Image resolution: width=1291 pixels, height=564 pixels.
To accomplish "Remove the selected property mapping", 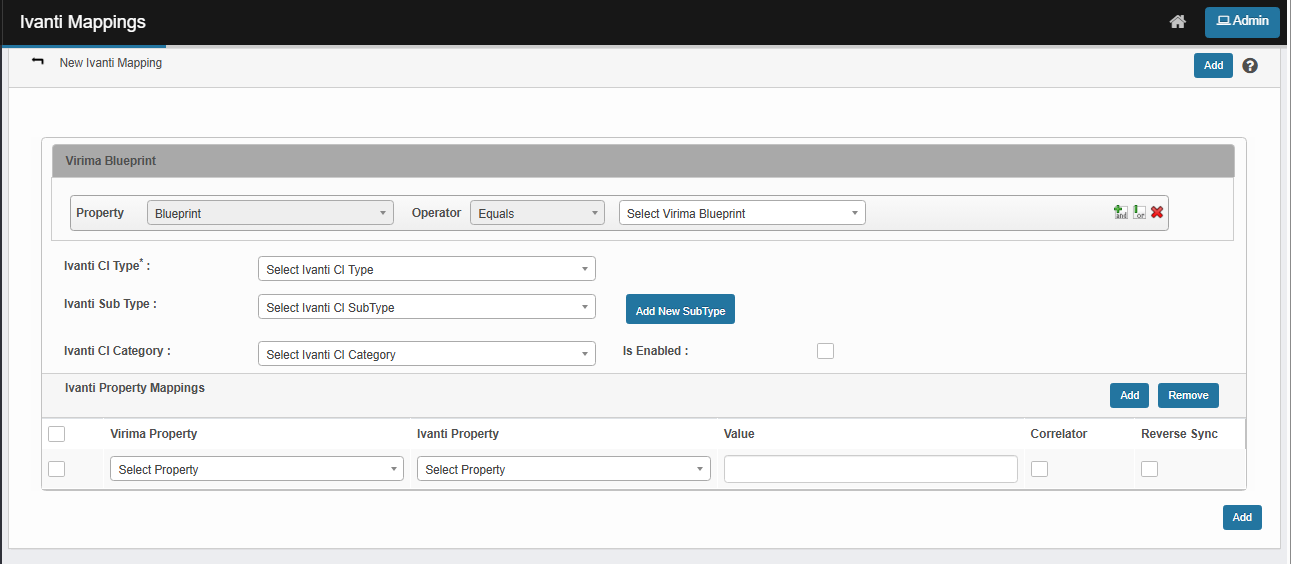I will 1188,395.
